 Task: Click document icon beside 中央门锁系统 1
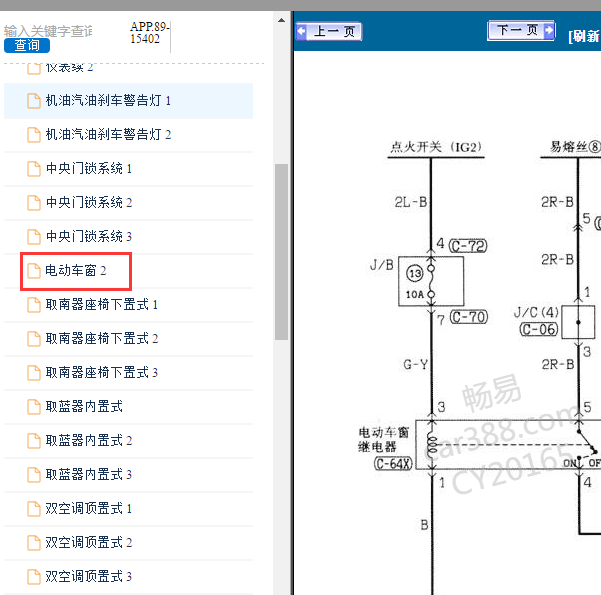click(34, 169)
